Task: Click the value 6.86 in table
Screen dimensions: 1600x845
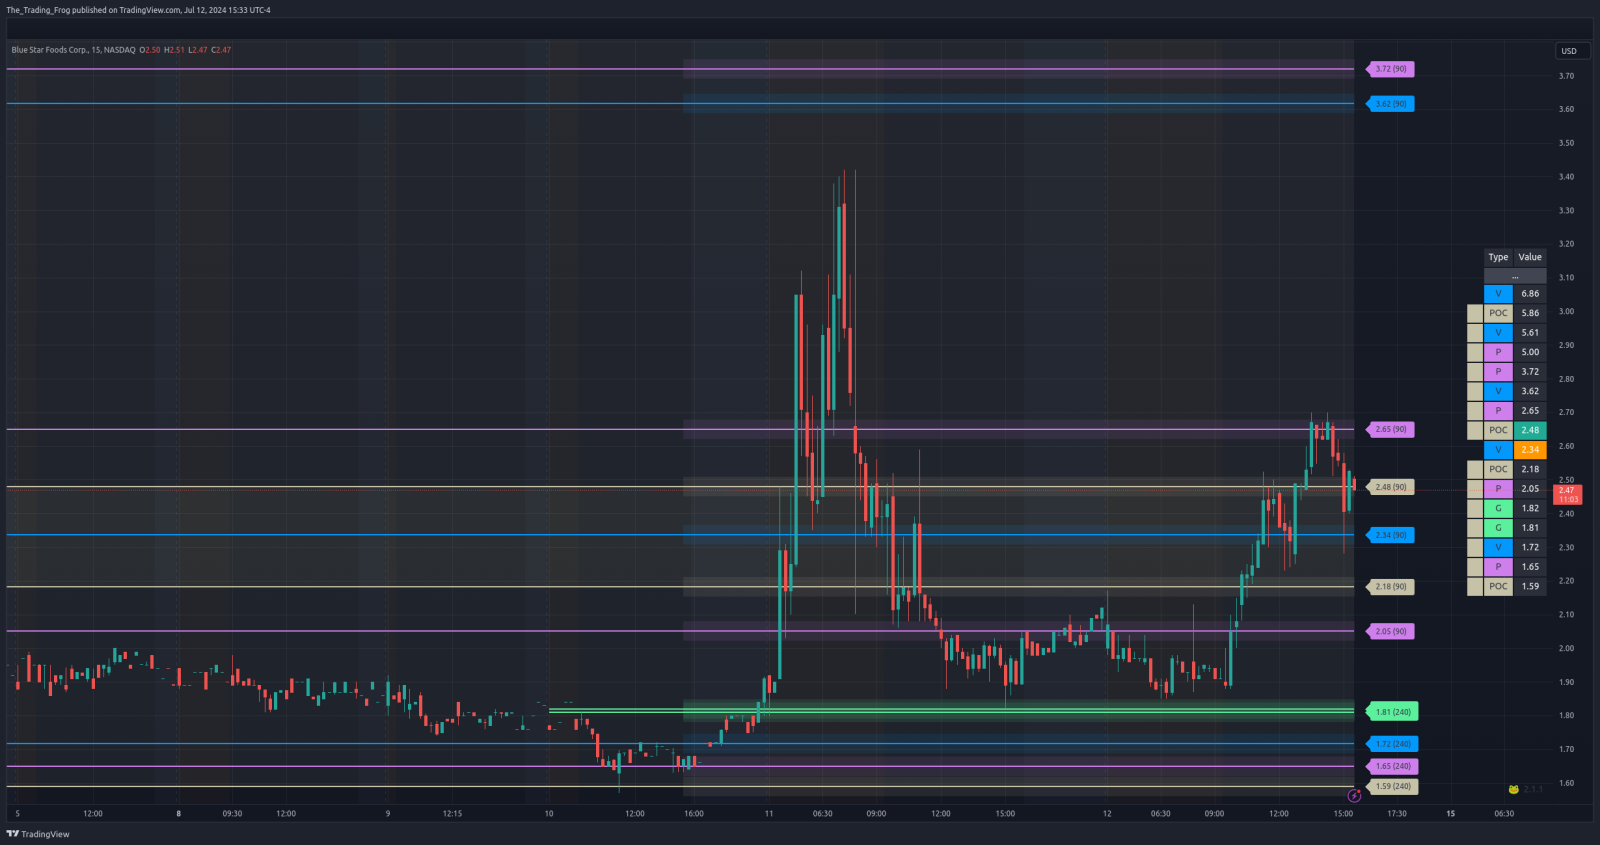Action: [1530, 294]
